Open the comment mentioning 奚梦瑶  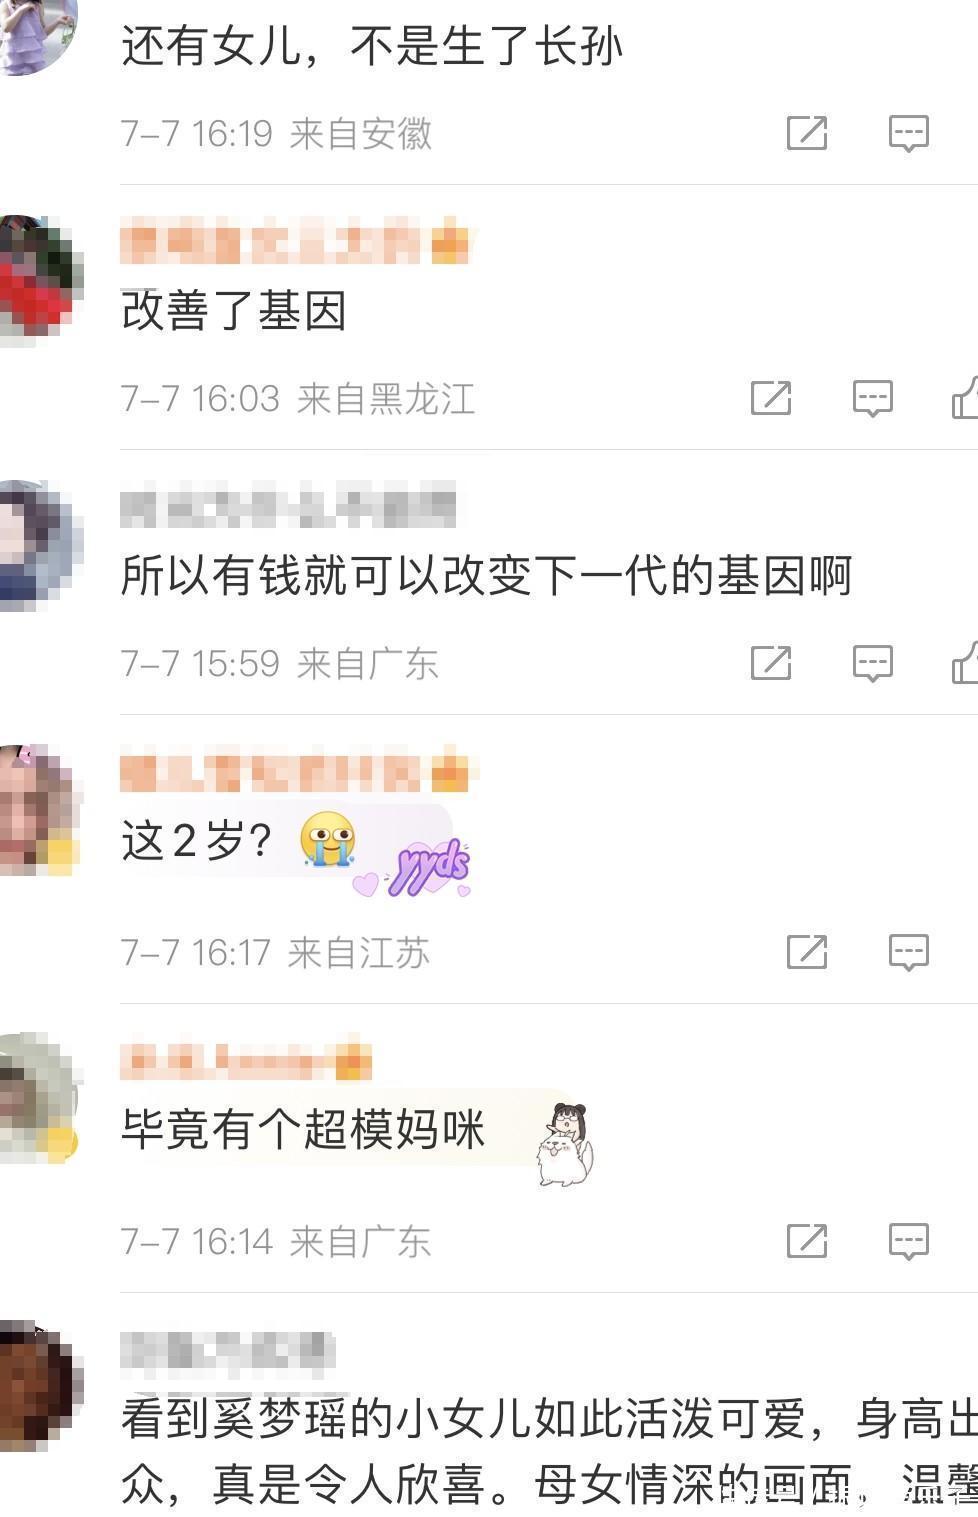coord(549,1450)
